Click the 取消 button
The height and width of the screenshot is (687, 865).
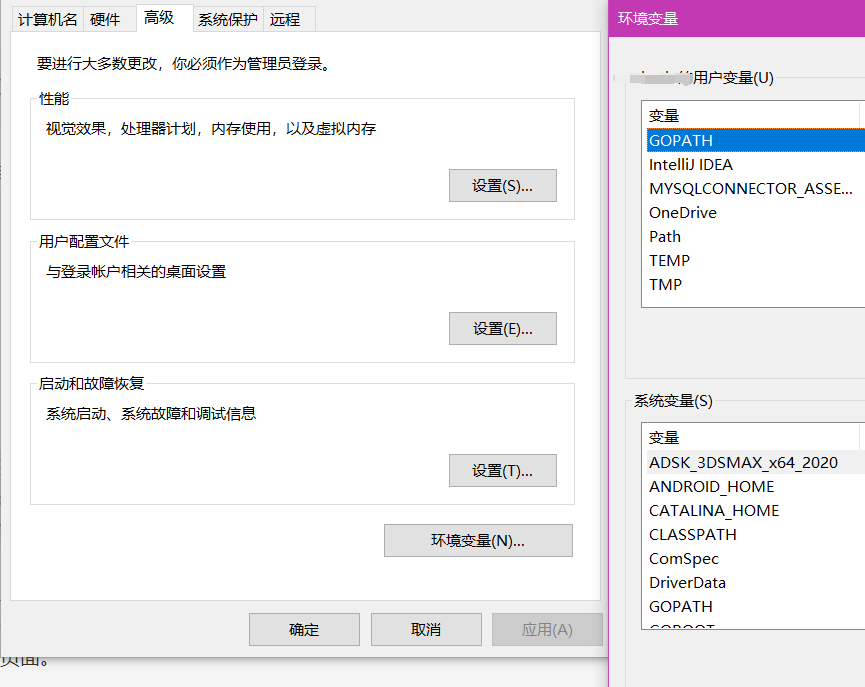(x=424, y=629)
